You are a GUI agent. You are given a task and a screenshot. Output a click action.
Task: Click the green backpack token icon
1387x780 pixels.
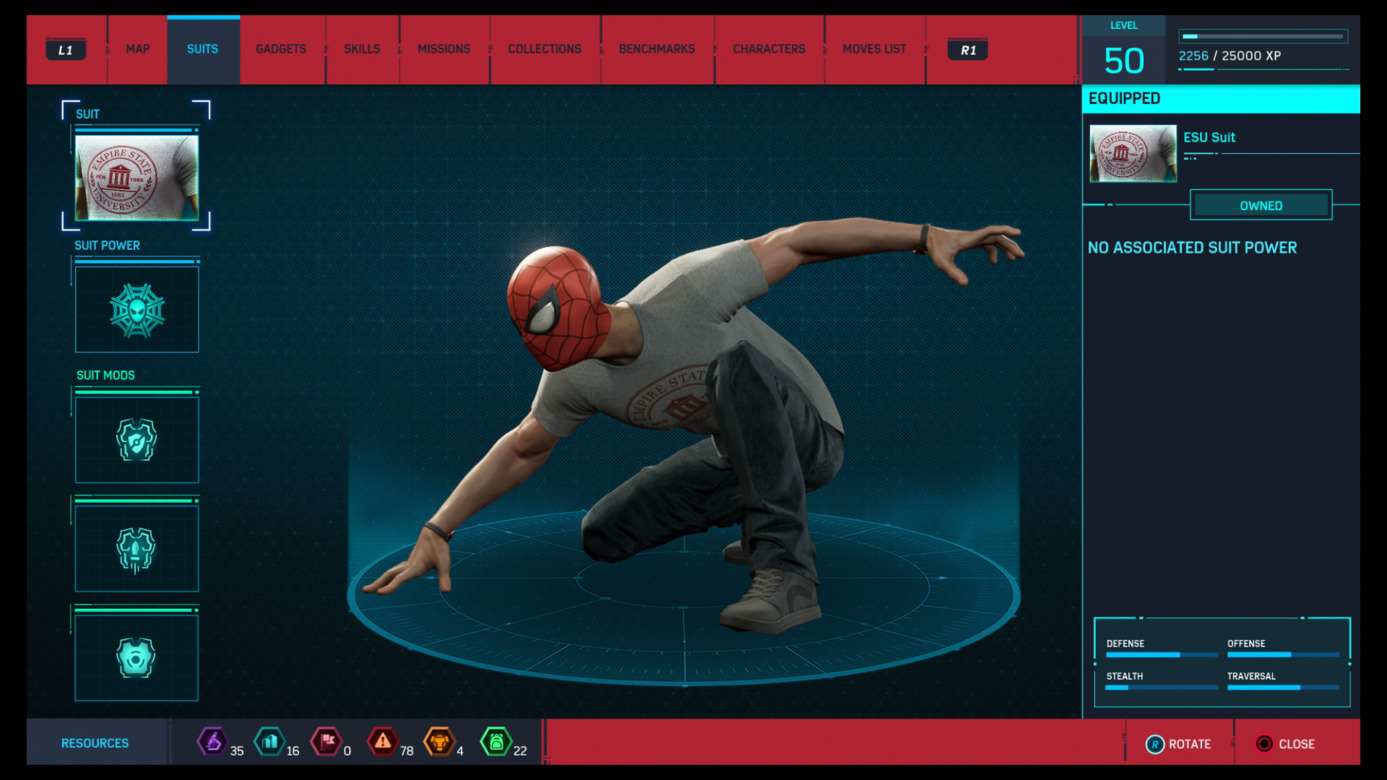(x=496, y=742)
